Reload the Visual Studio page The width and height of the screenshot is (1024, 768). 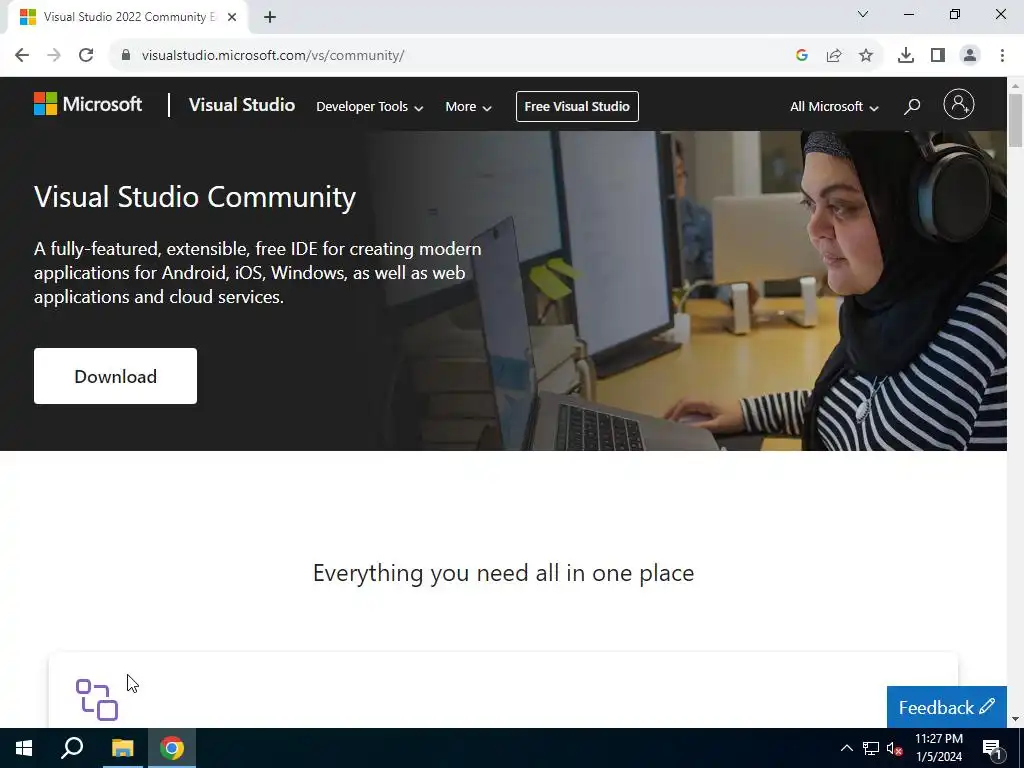86,55
